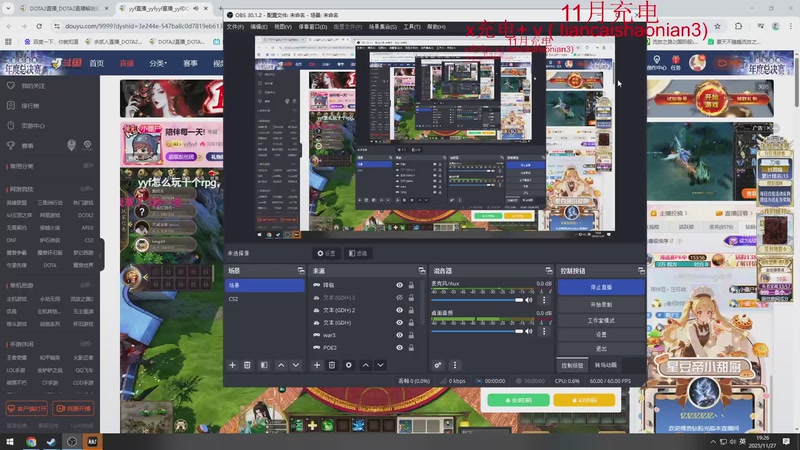Screen dimensions: 800x450
Task: Toggle lock on POE2 source
Action: [x=411, y=347]
